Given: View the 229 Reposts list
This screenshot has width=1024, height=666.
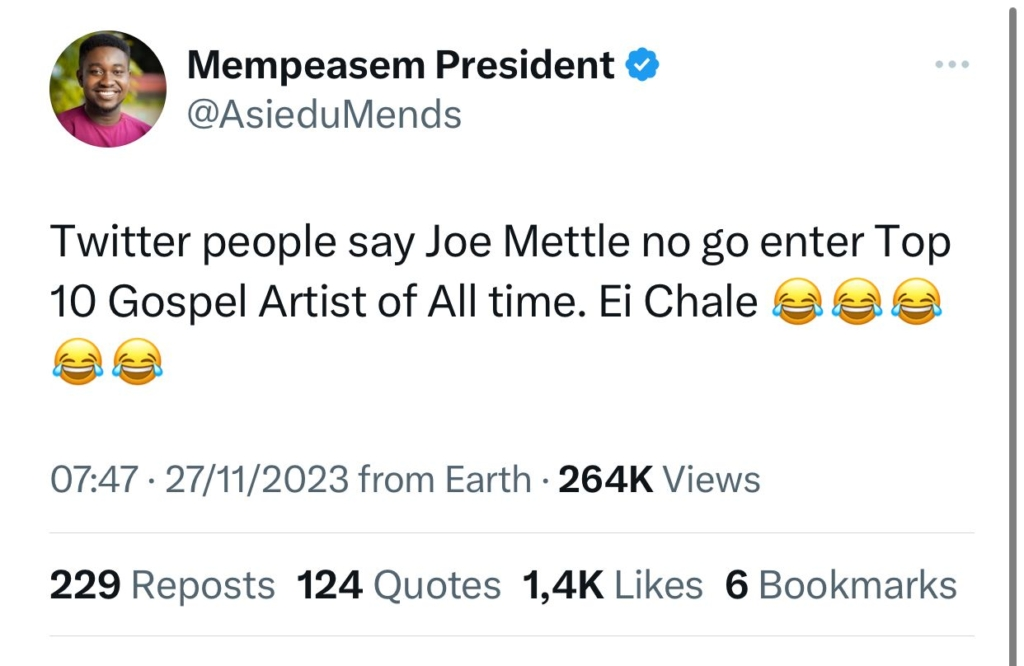Looking at the screenshot, I should point(162,585).
